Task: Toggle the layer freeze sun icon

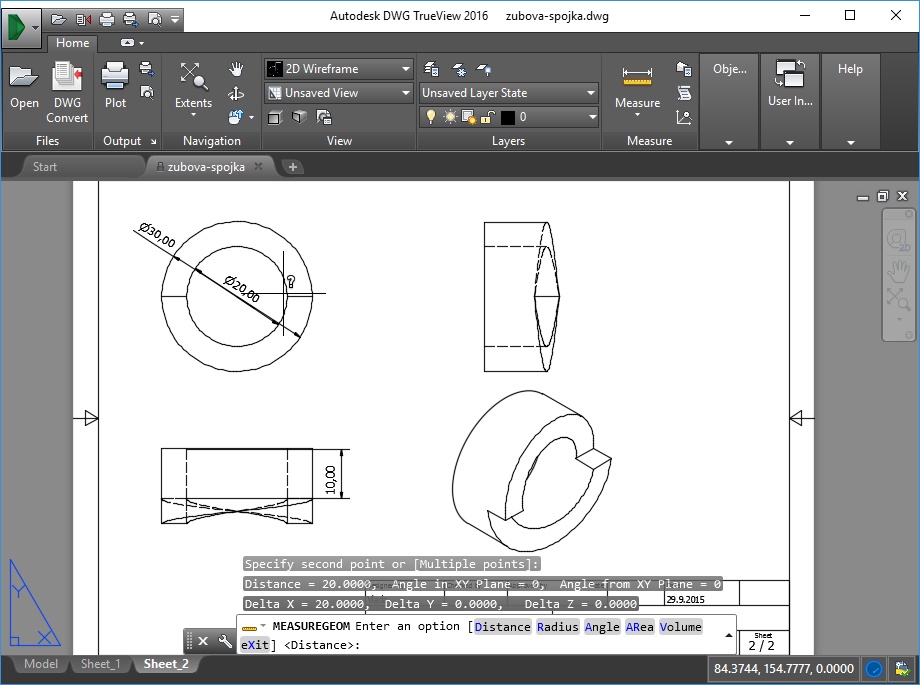Action: pyautogui.click(x=449, y=117)
